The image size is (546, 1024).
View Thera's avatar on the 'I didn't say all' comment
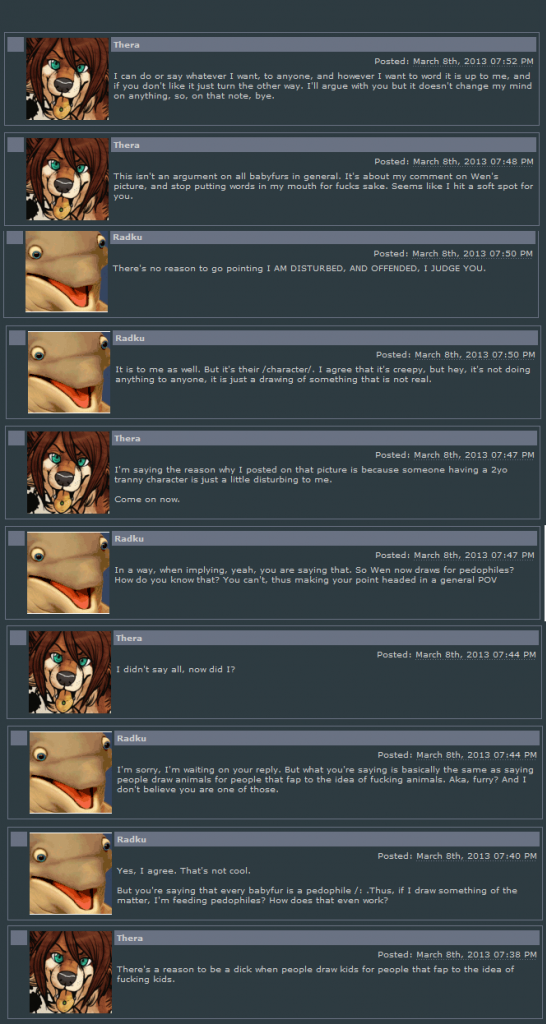pos(70,671)
